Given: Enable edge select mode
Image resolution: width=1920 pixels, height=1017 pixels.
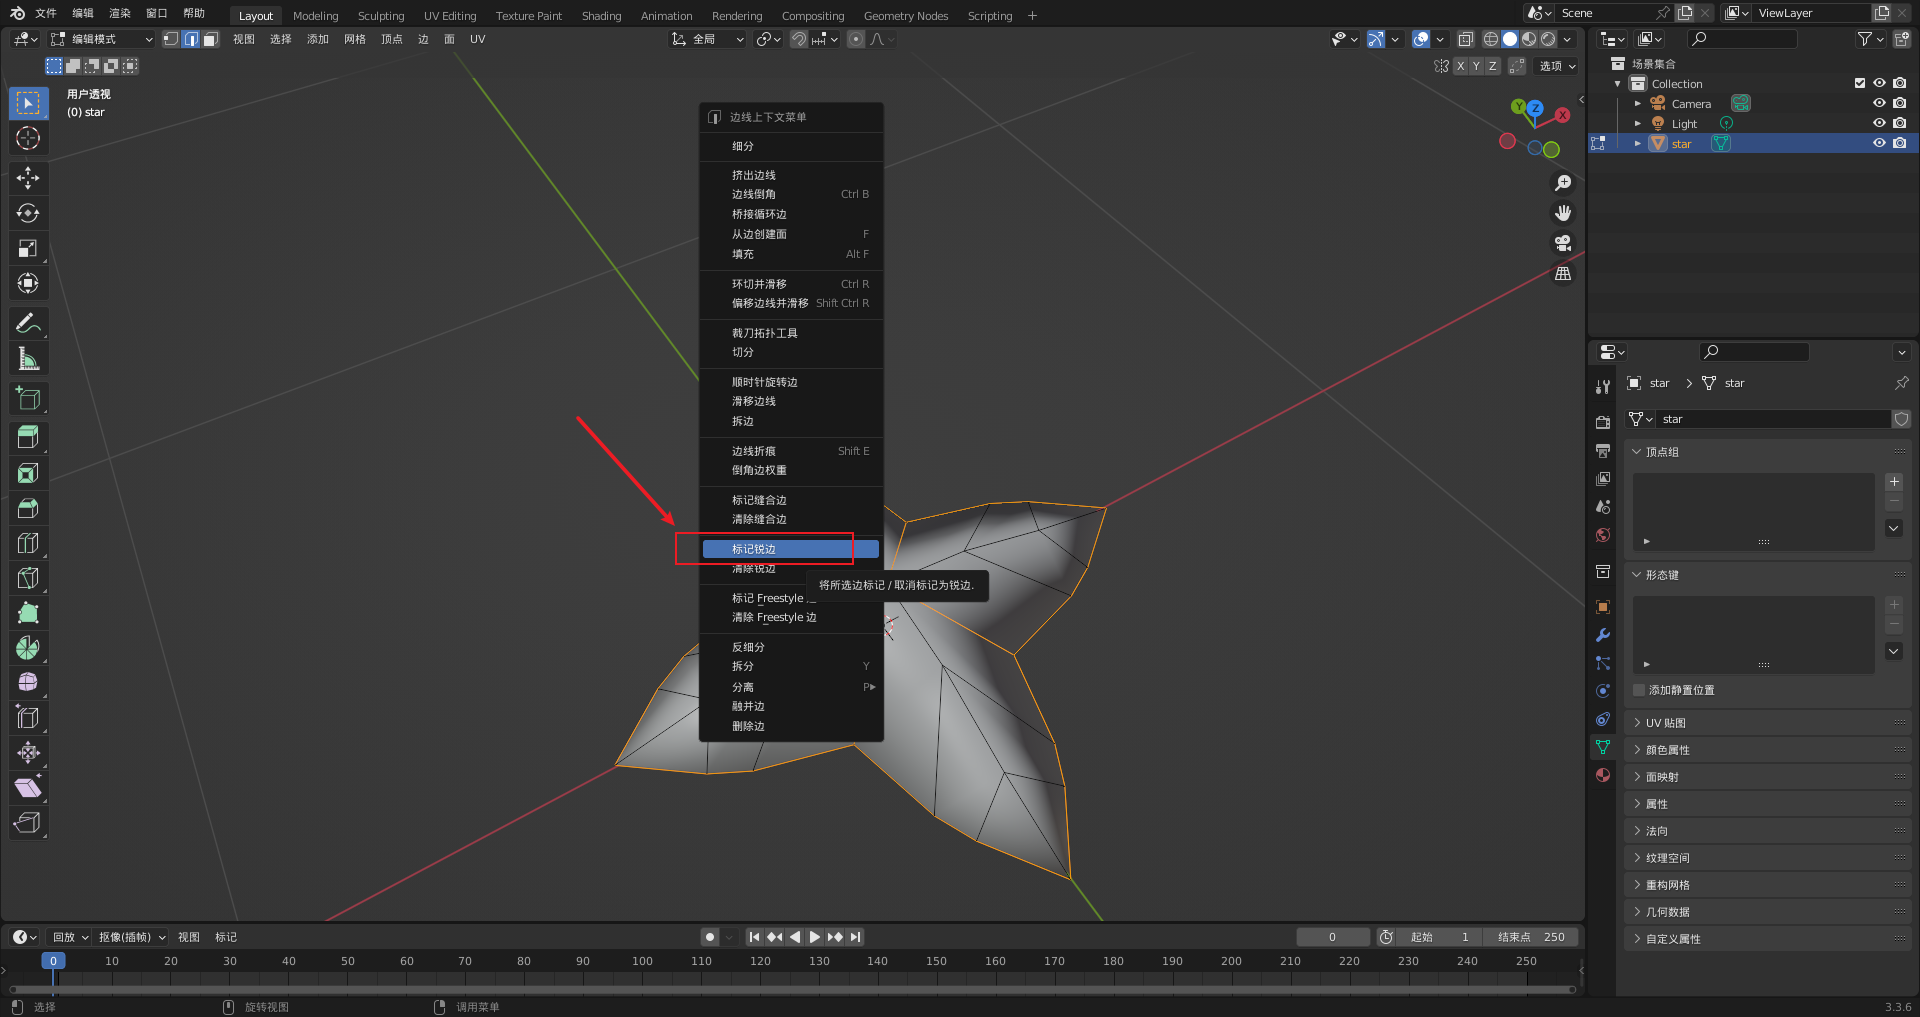Looking at the screenshot, I should coord(191,39).
